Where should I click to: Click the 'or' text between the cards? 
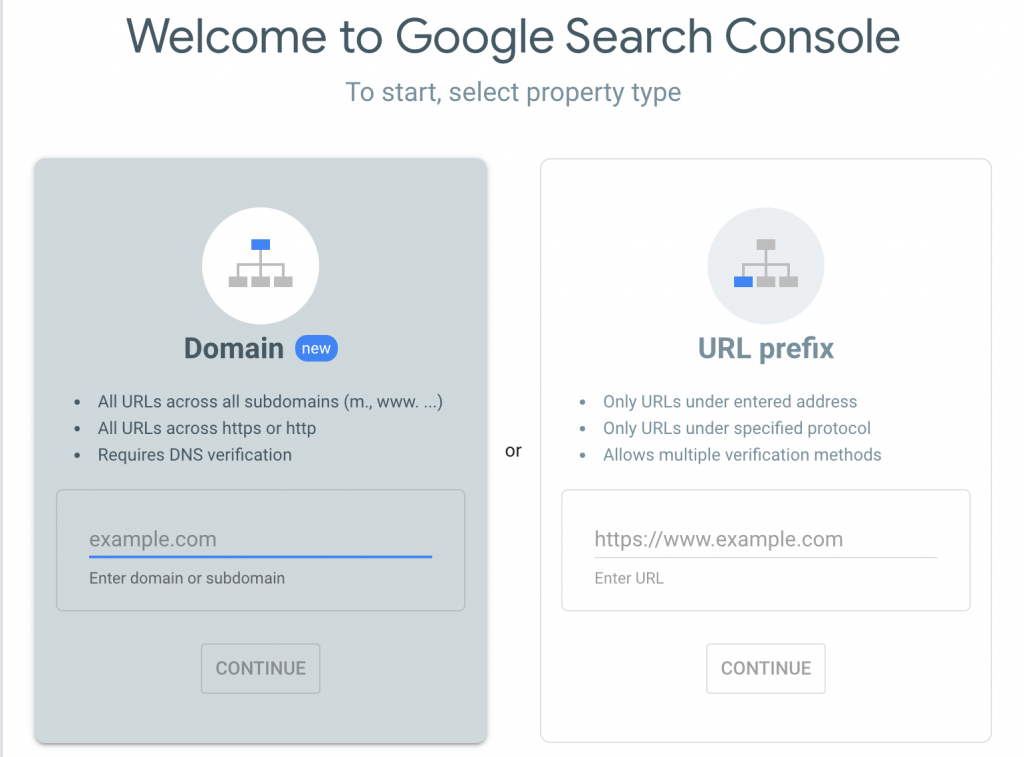(x=513, y=451)
